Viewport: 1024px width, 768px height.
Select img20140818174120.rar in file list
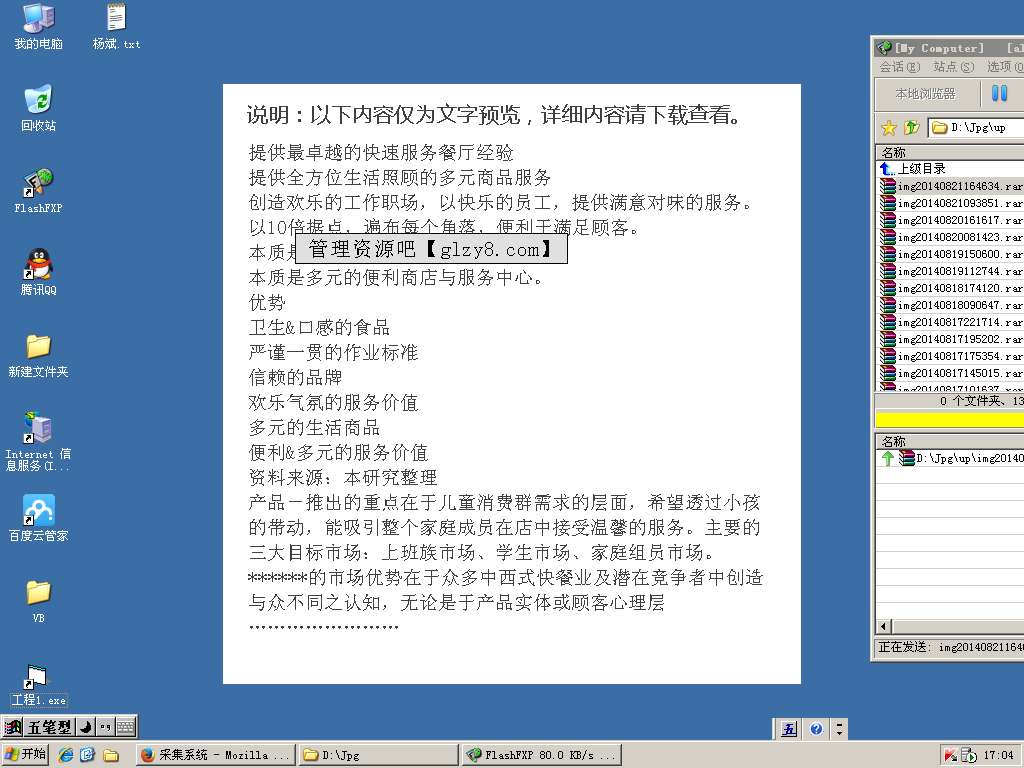(x=951, y=288)
